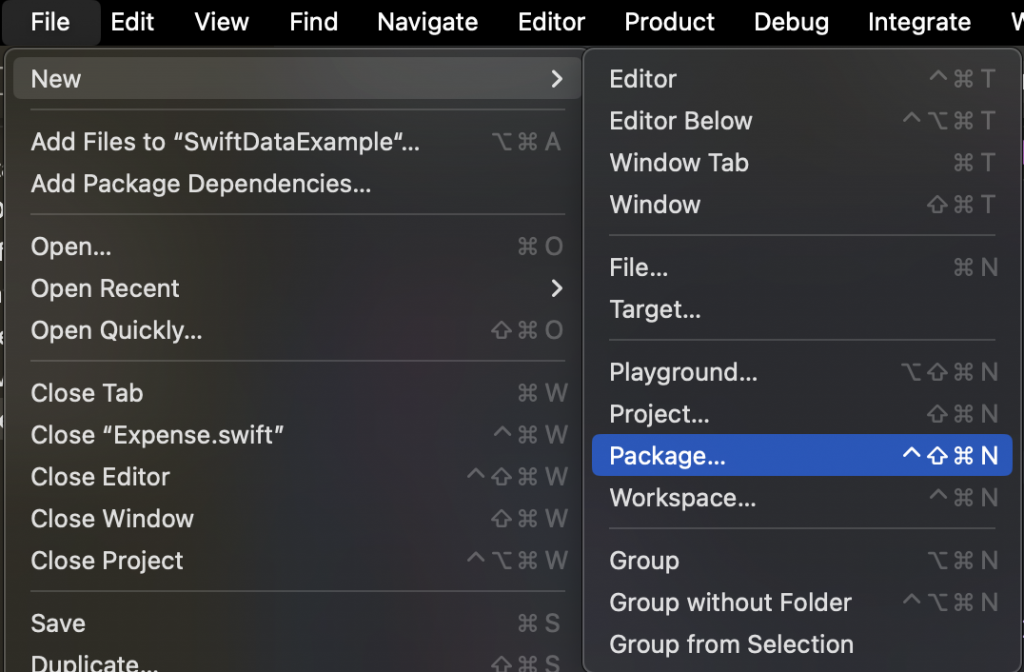Choose Editor Below option
The width and height of the screenshot is (1024, 672).
click(680, 121)
